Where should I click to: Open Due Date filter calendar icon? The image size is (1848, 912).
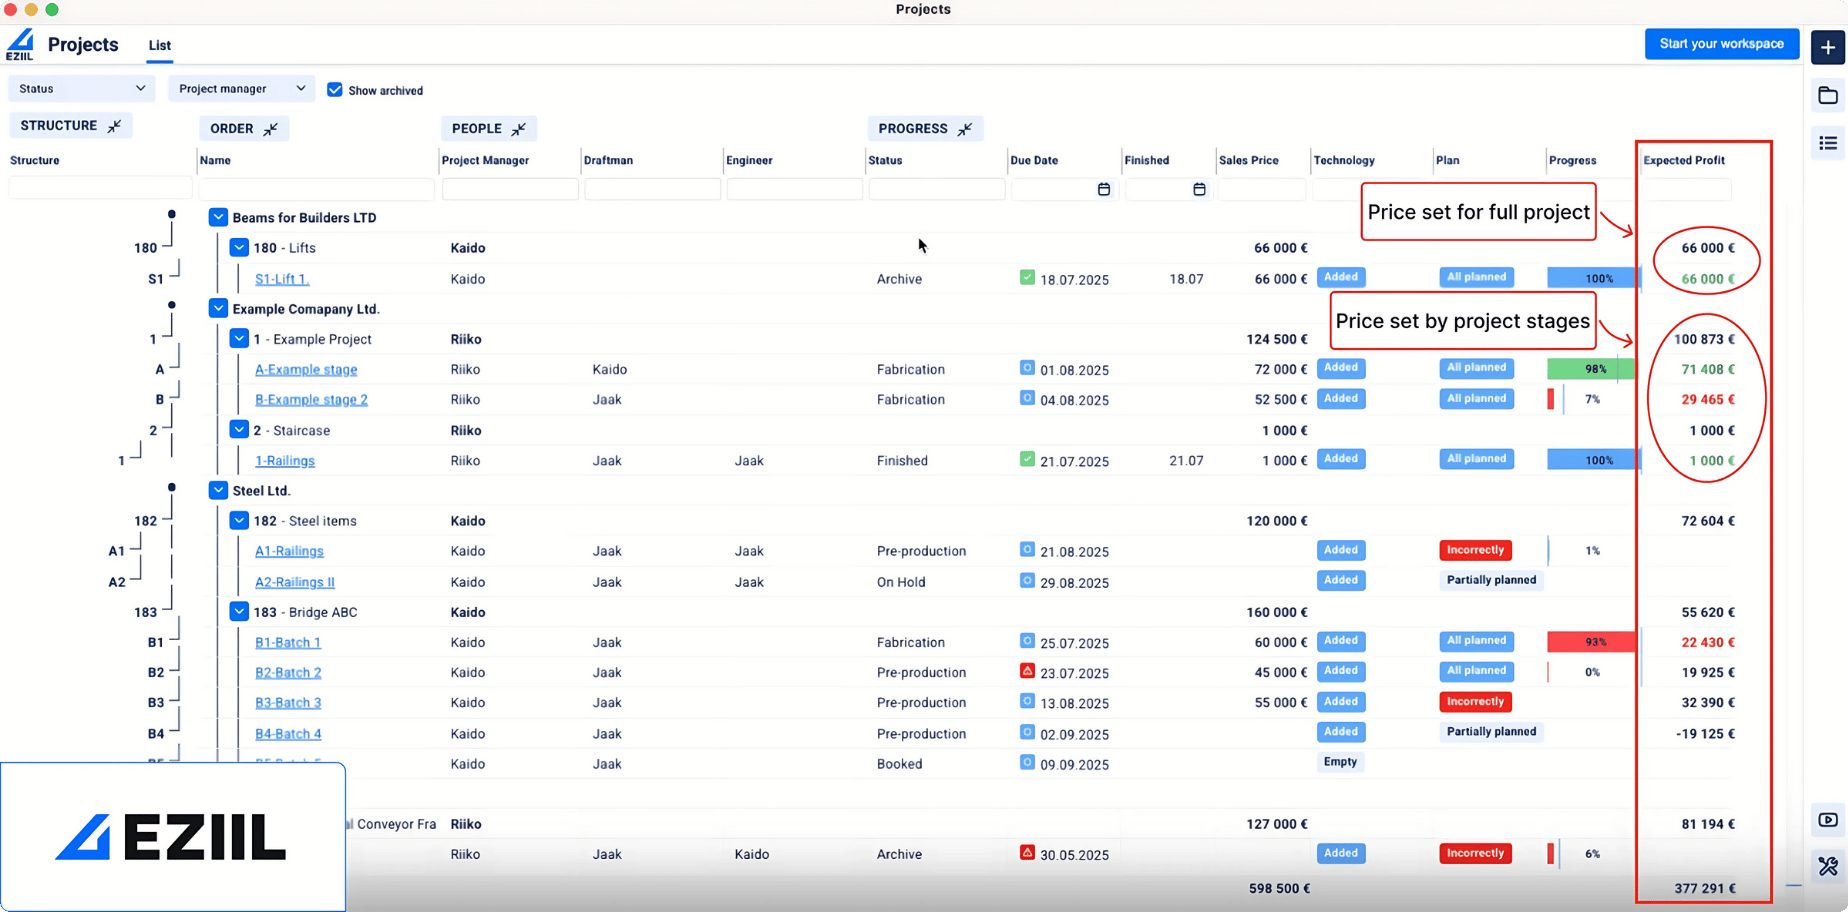1103,189
